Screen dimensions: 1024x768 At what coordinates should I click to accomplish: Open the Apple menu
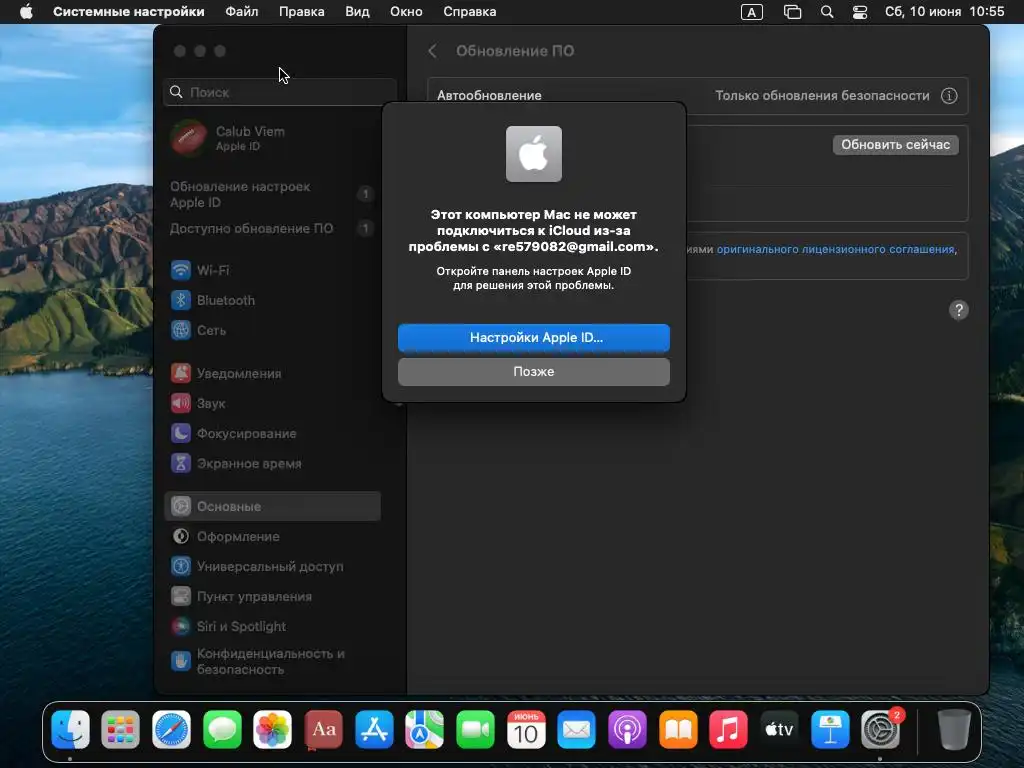click(x=26, y=12)
